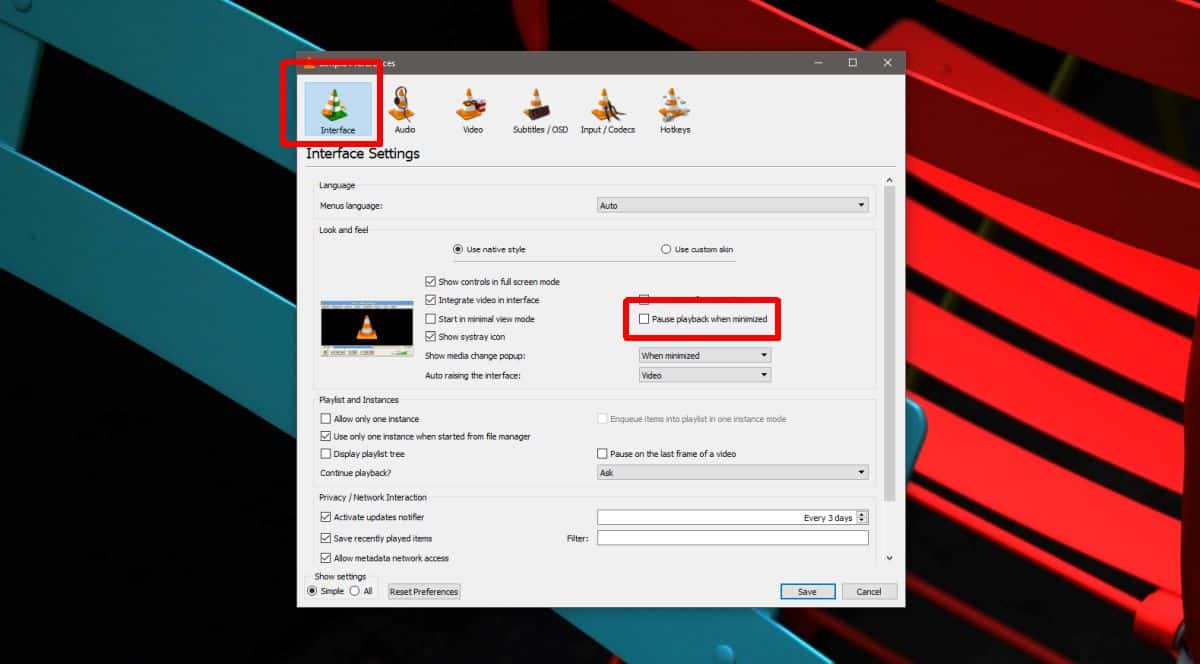
Task: Open the Subtitles / OSD category
Action: (x=540, y=110)
